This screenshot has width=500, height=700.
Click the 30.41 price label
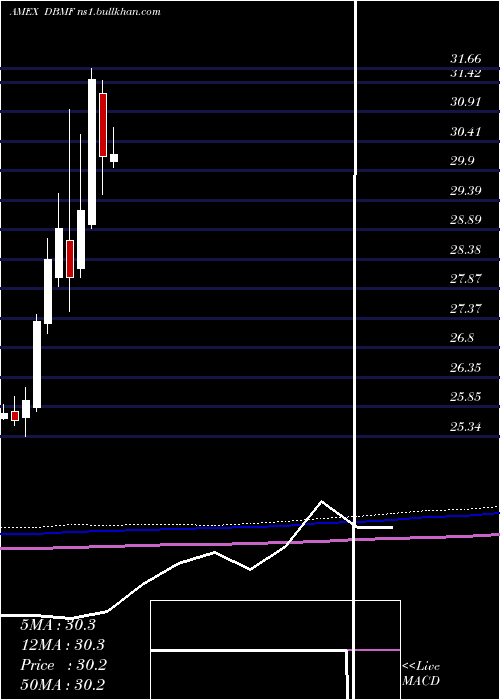tap(466, 132)
